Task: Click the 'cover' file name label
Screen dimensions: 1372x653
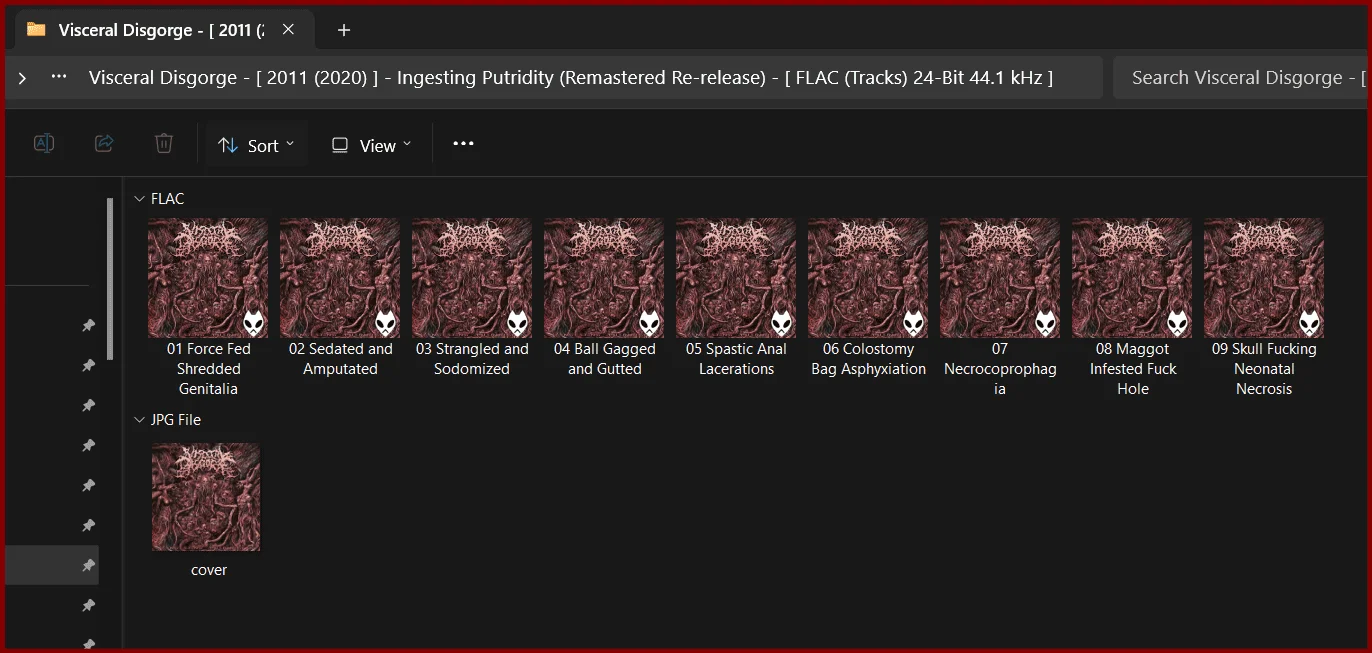Action: pos(209,570)
